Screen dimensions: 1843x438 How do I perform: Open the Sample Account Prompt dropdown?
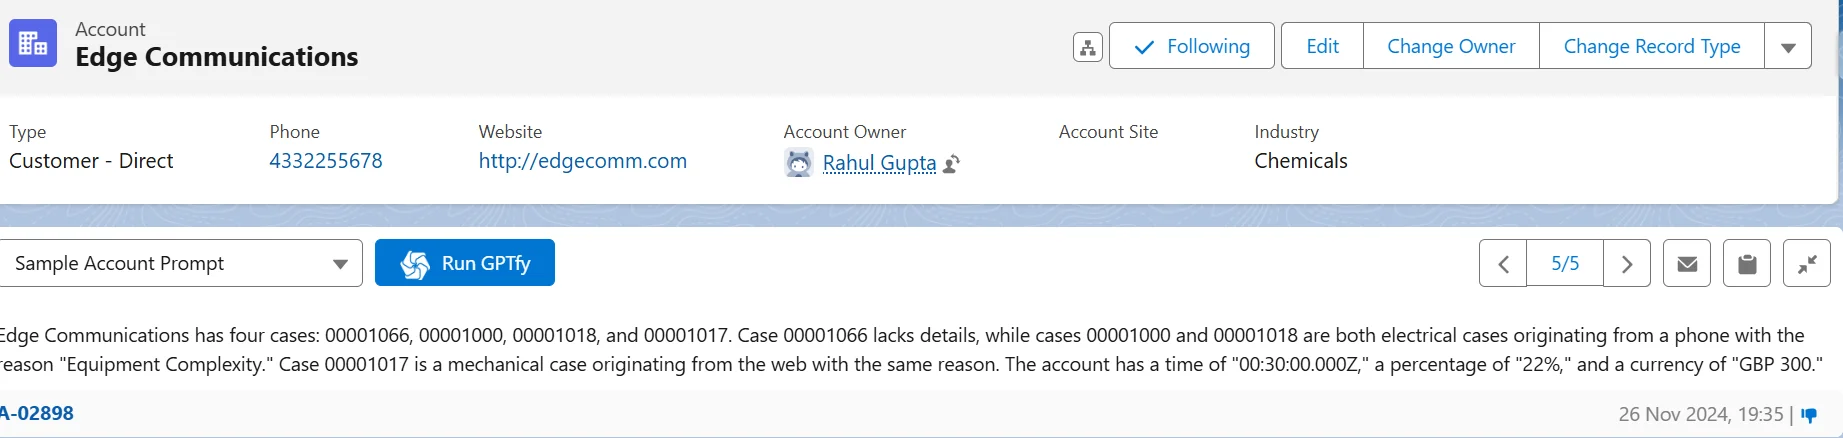coord(179,263)
